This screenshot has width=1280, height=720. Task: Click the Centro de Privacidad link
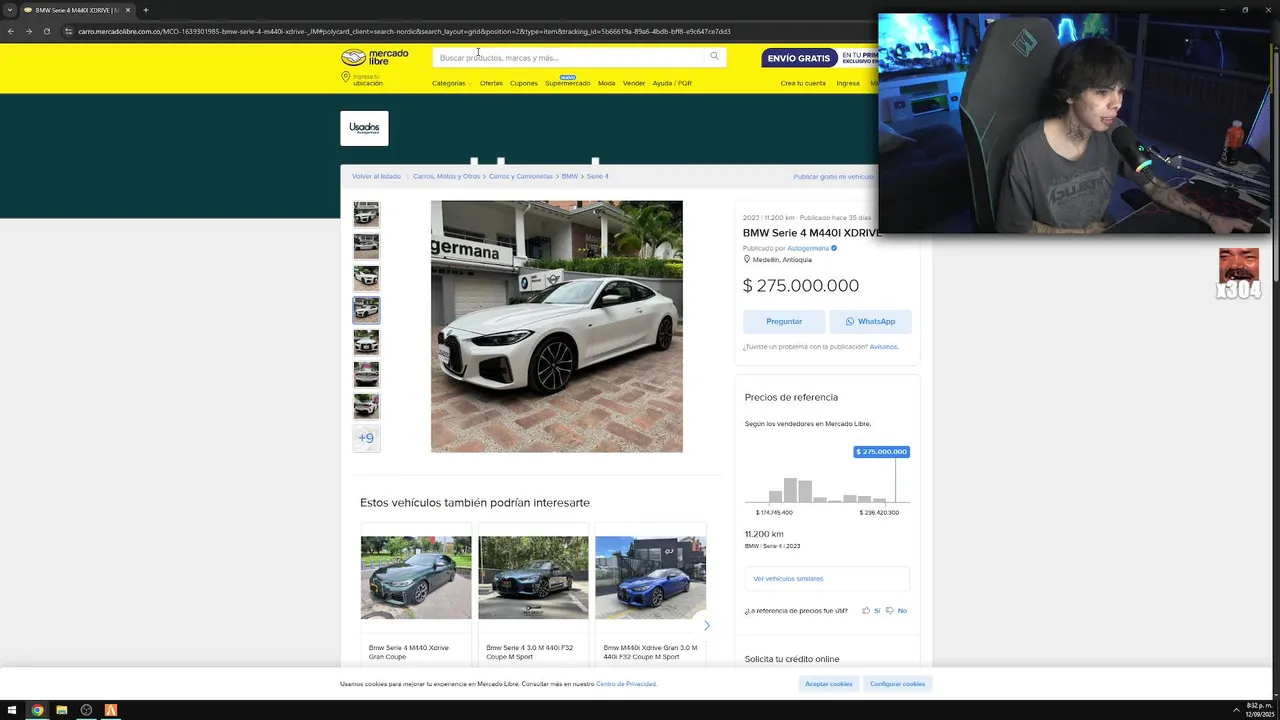(x=626, y=684)
